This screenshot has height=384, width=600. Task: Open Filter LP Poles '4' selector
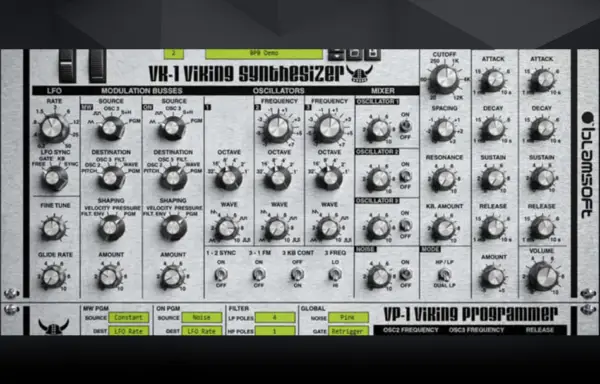[x=275, y=317]
